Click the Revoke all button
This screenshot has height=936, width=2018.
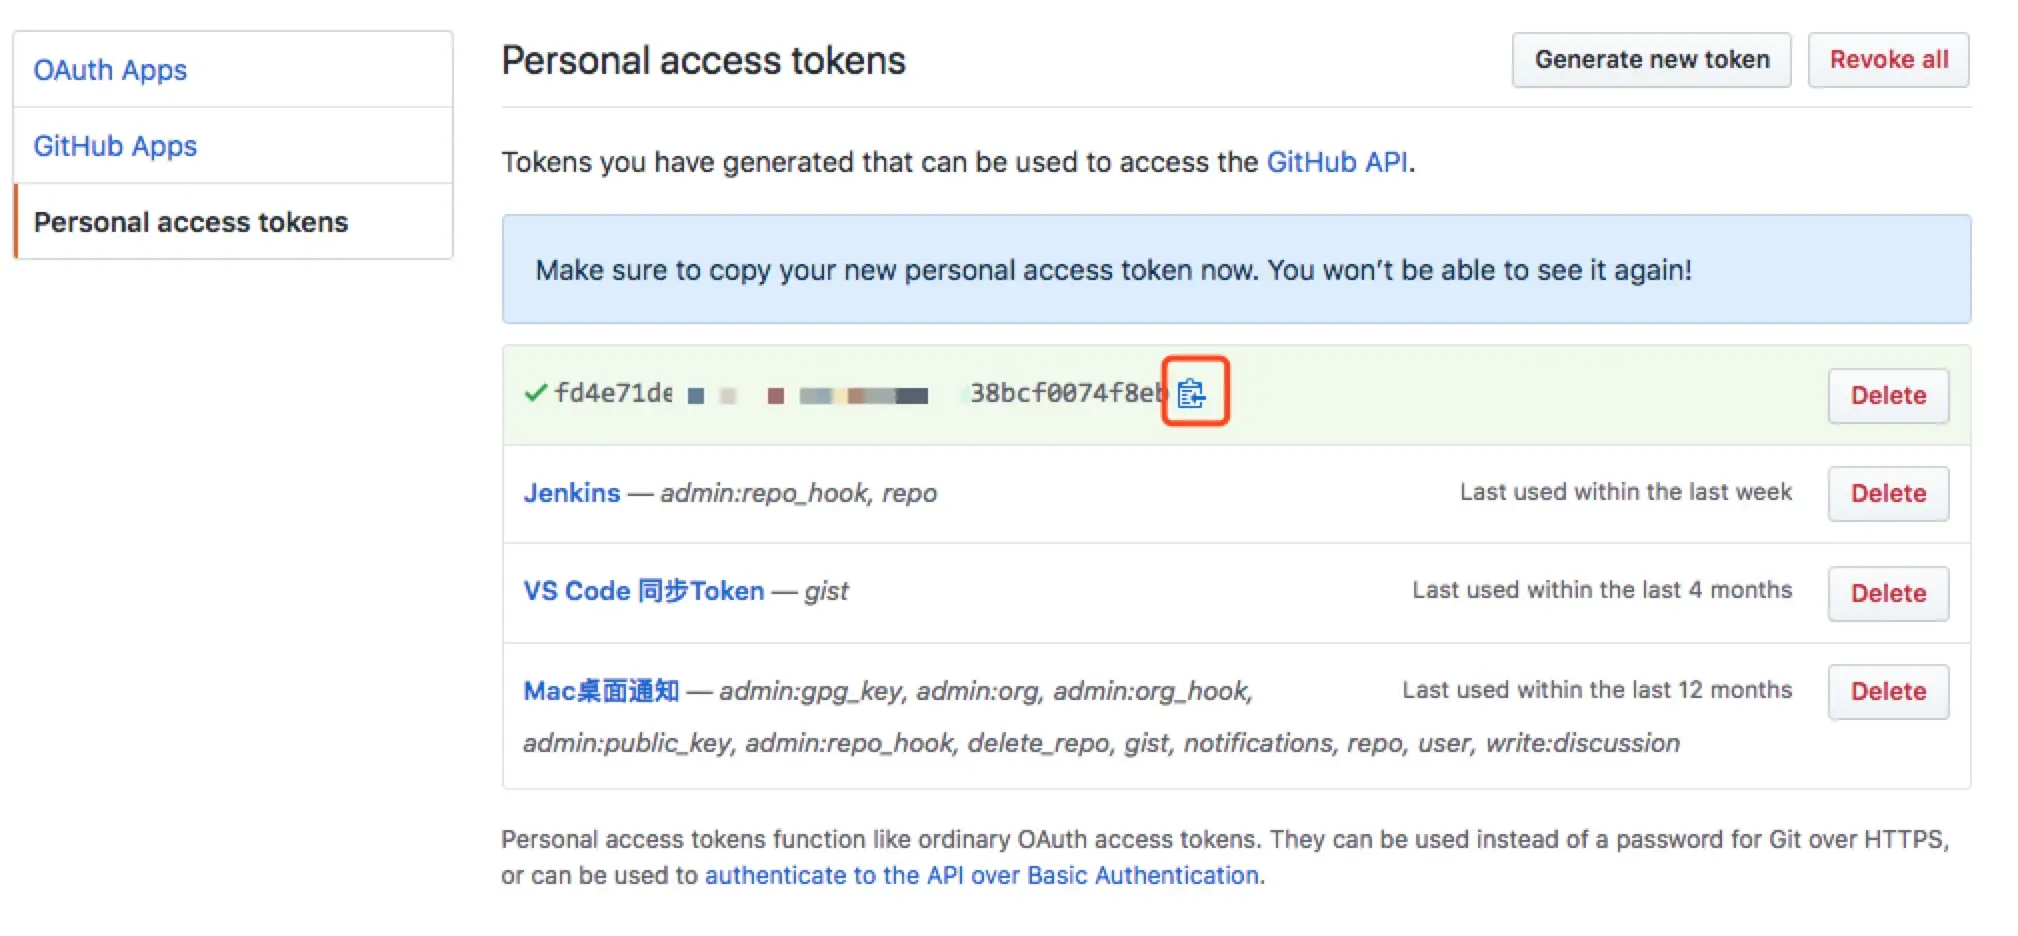click(1888, 59)
